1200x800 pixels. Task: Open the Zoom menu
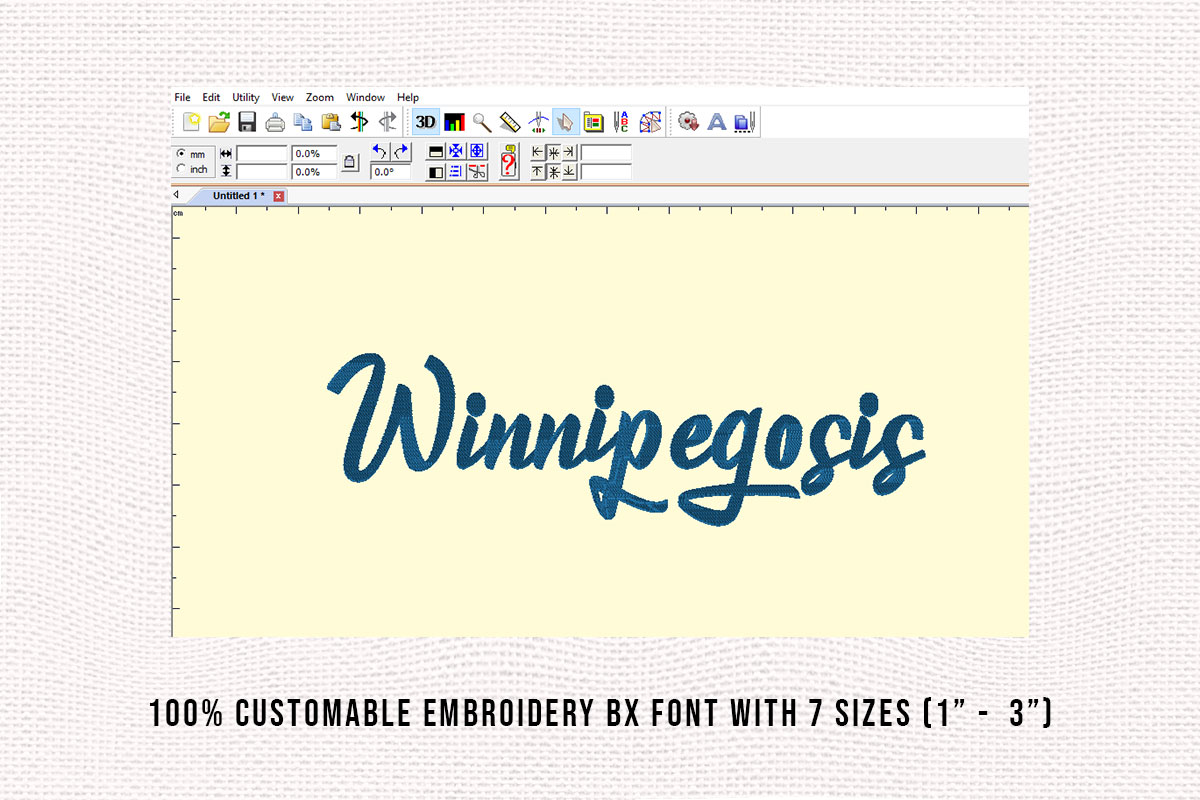pos(320,97)
